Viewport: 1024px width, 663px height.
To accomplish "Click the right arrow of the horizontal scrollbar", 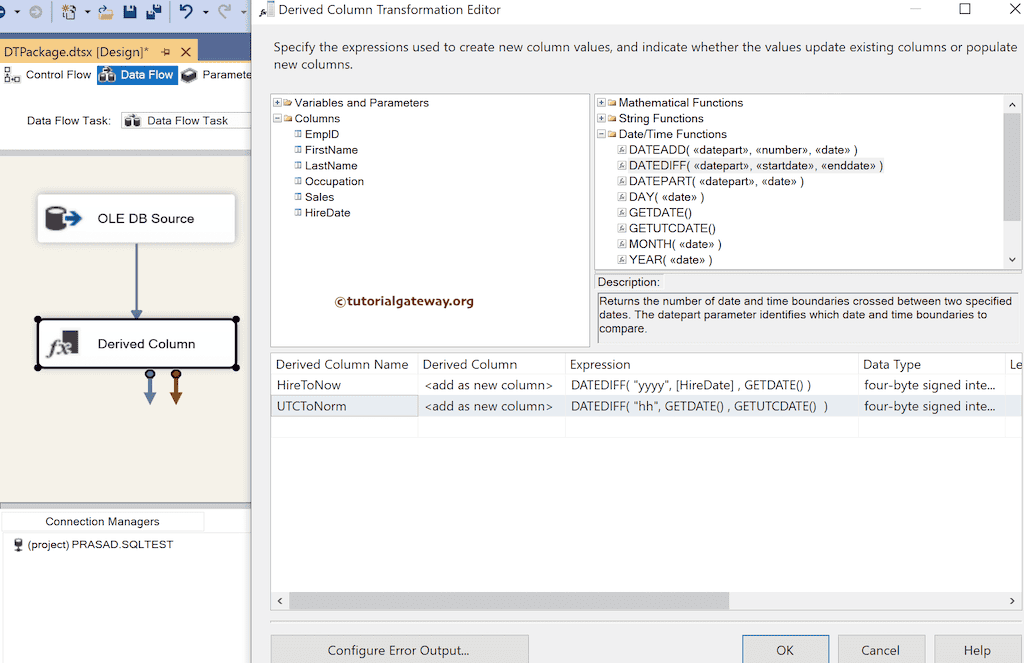I will [1011, 601].
